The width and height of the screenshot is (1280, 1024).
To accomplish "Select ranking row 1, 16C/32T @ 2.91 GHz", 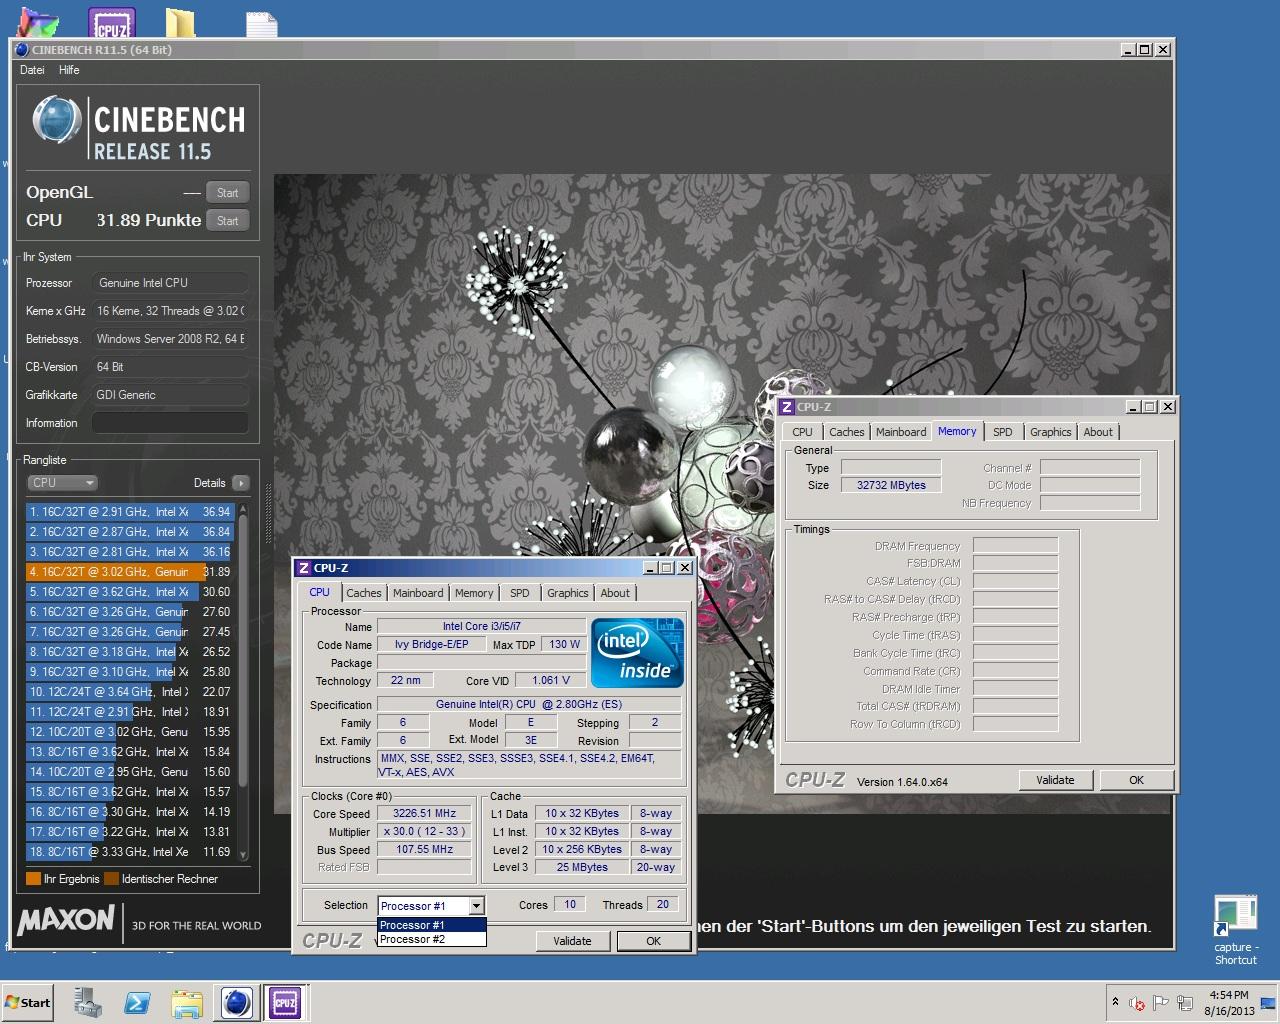I will (x=130, y=512).
